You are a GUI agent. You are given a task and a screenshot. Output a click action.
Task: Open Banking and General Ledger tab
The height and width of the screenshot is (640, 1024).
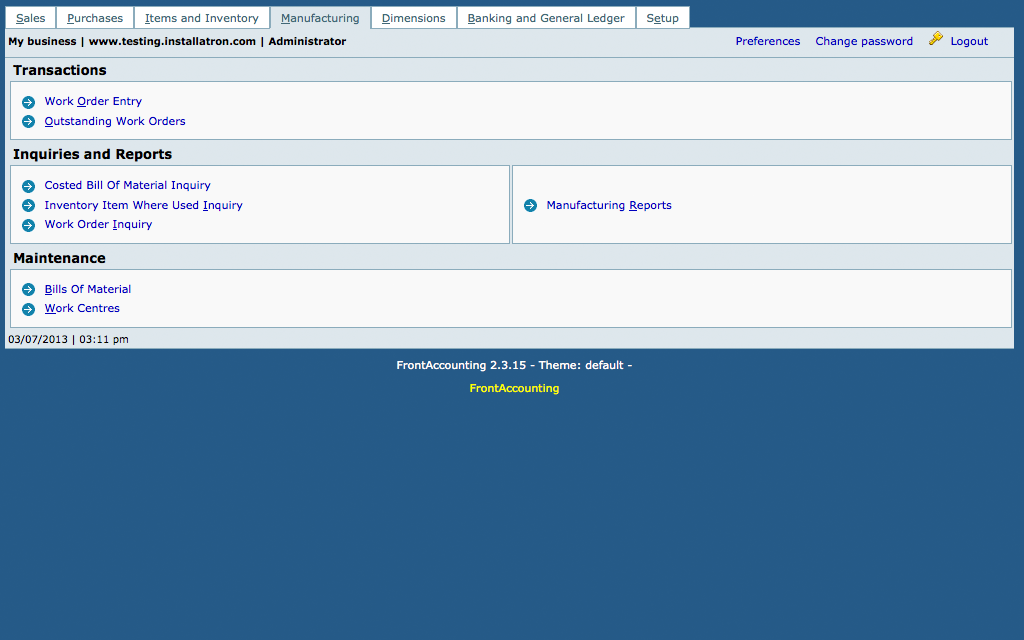pos(546,18)
